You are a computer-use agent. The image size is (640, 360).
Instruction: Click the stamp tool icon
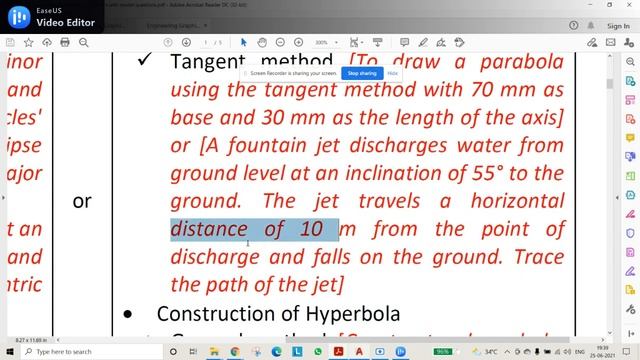[459, 42]
